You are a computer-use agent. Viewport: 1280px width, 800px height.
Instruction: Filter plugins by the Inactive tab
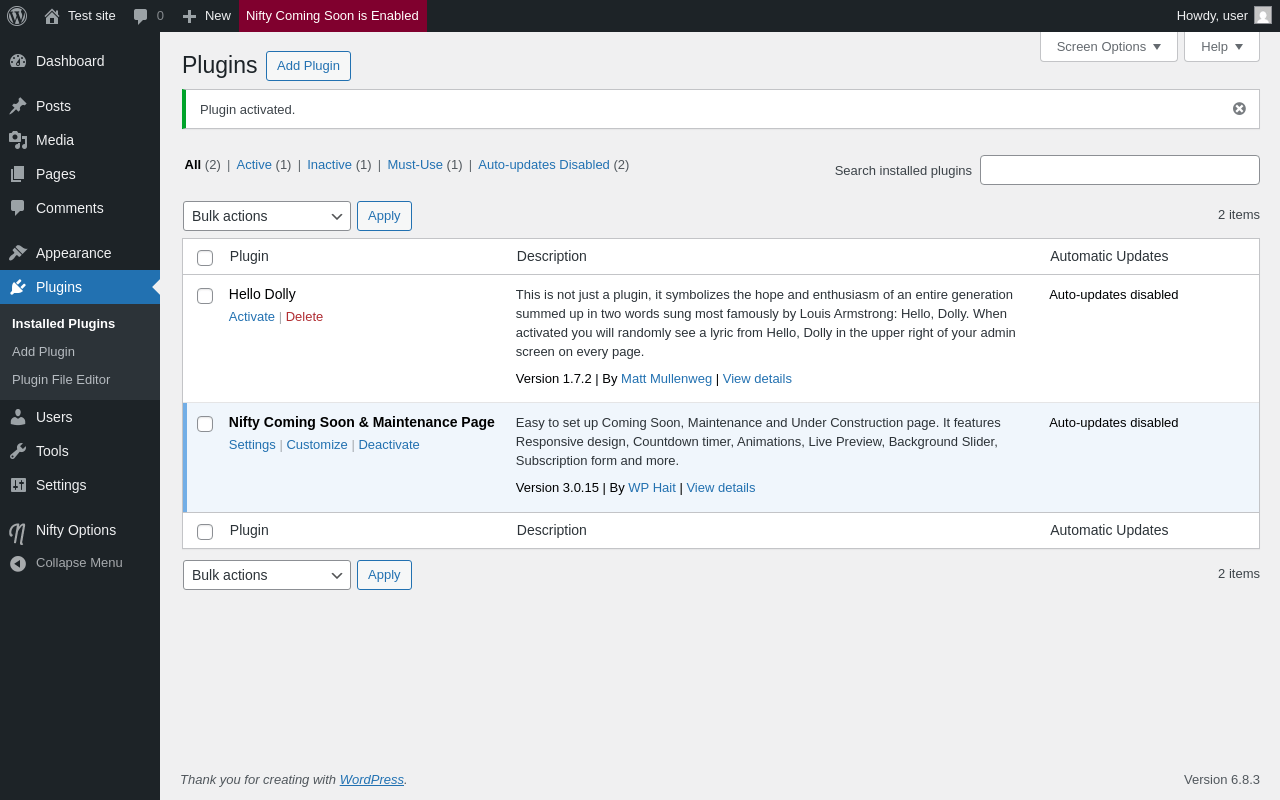[329, 165]
